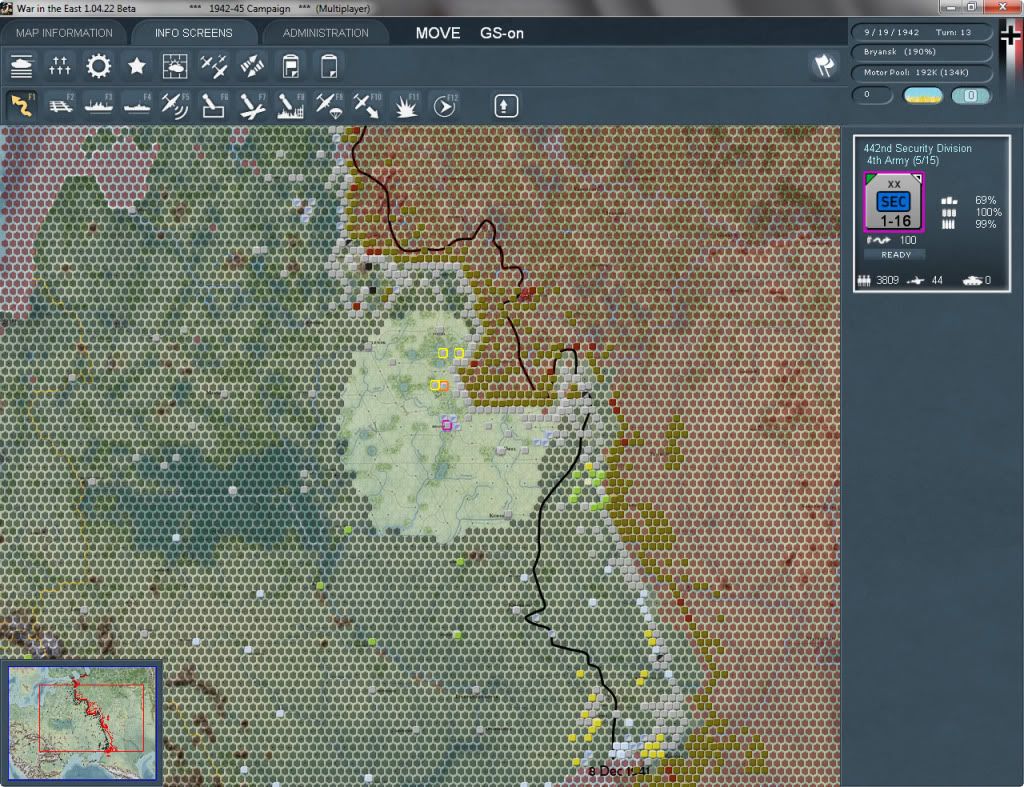Open the three-aircraft air doctrine icon
Image resolution: width=1024 pixels, height=787 pixels.
(x=214, y=66)
